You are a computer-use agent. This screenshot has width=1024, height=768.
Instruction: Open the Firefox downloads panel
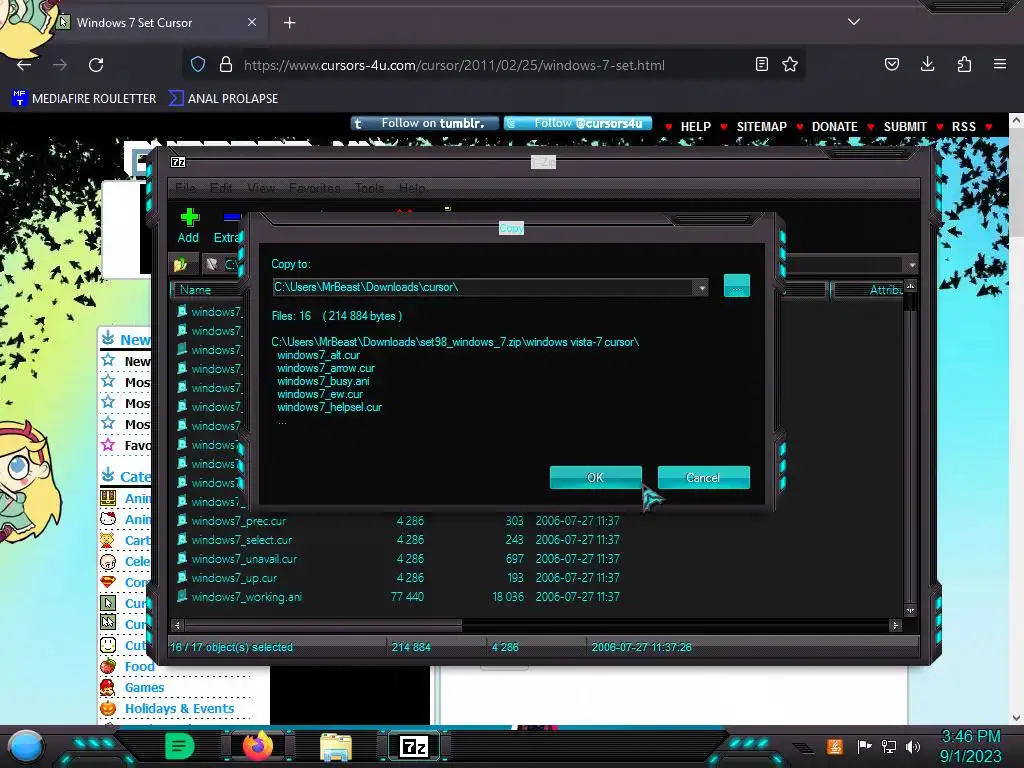927,64
